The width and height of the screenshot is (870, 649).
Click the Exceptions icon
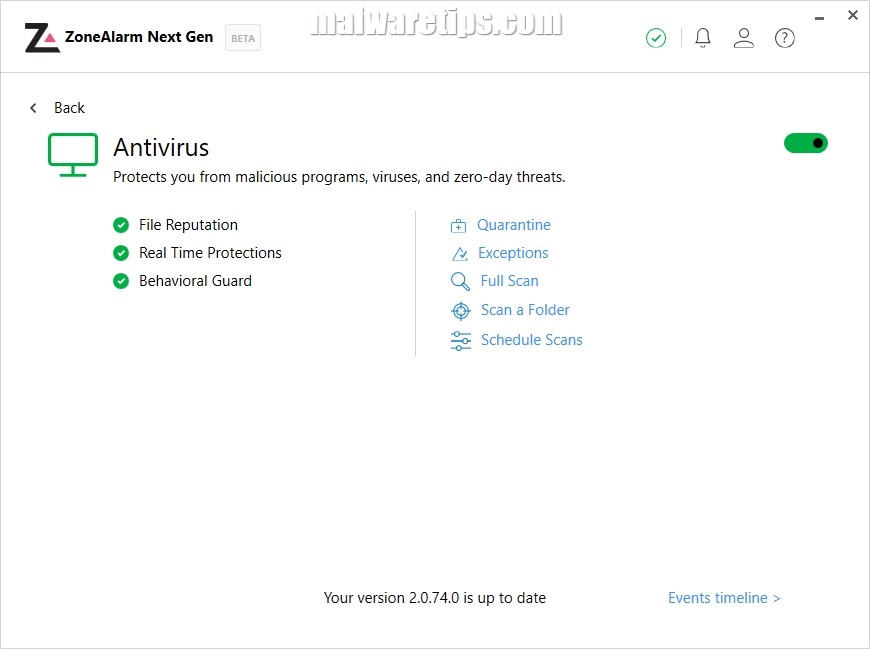click(x=459, y=253)
